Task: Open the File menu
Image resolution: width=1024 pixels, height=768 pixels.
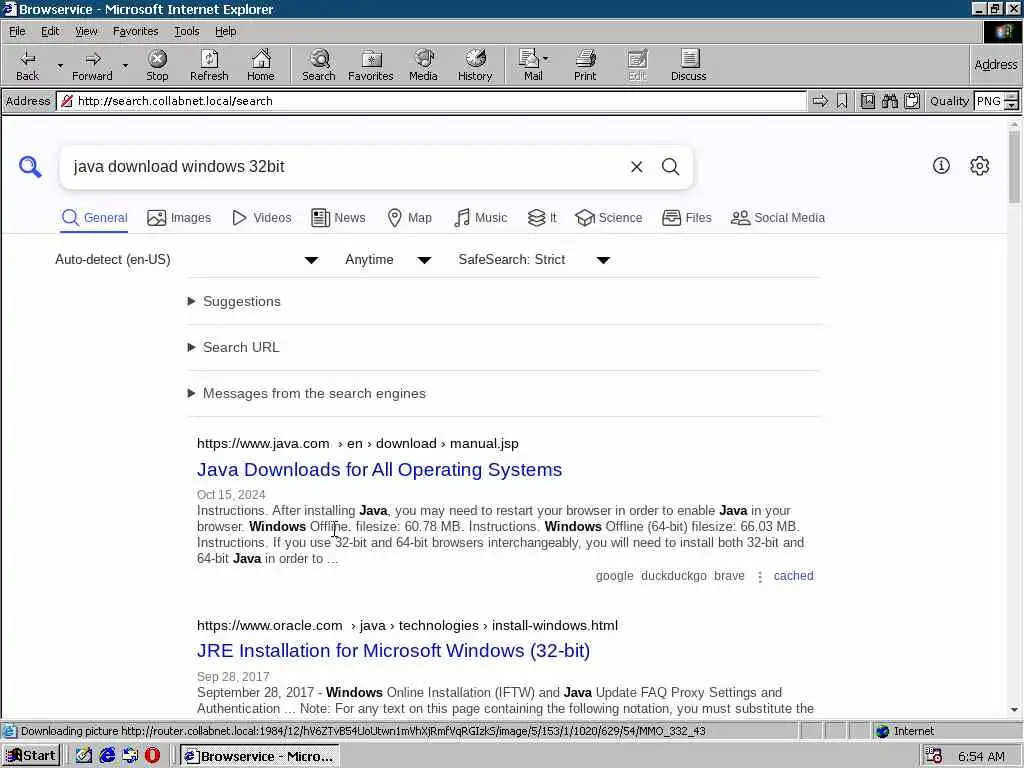Action: (x=17, y=31)
